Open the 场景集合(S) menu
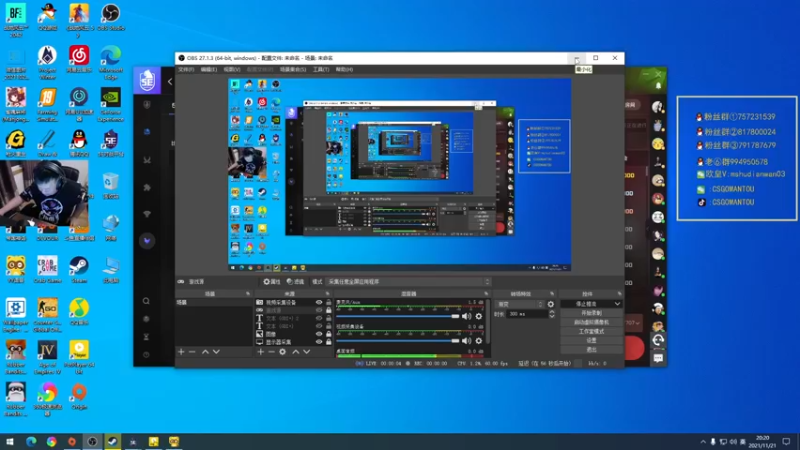Screen dimensions: 800x450 (x=293, y=69)
